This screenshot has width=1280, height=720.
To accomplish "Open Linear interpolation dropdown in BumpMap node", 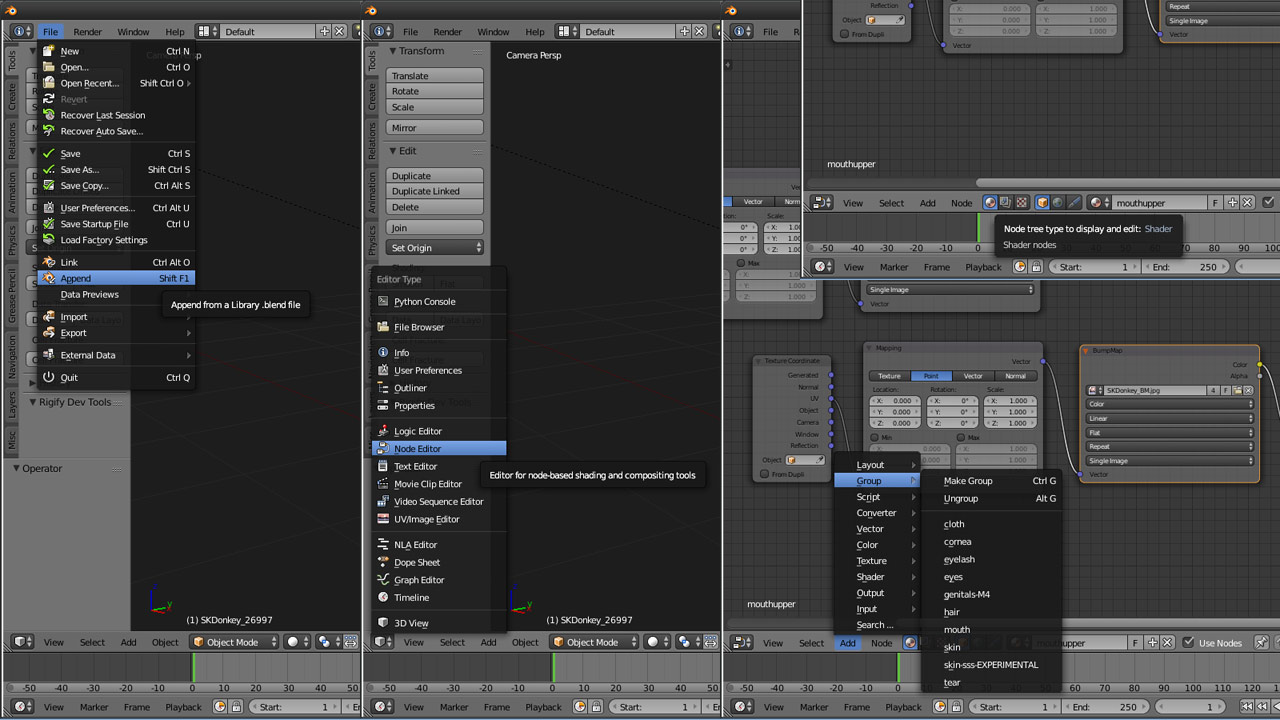I will 1170,418.
